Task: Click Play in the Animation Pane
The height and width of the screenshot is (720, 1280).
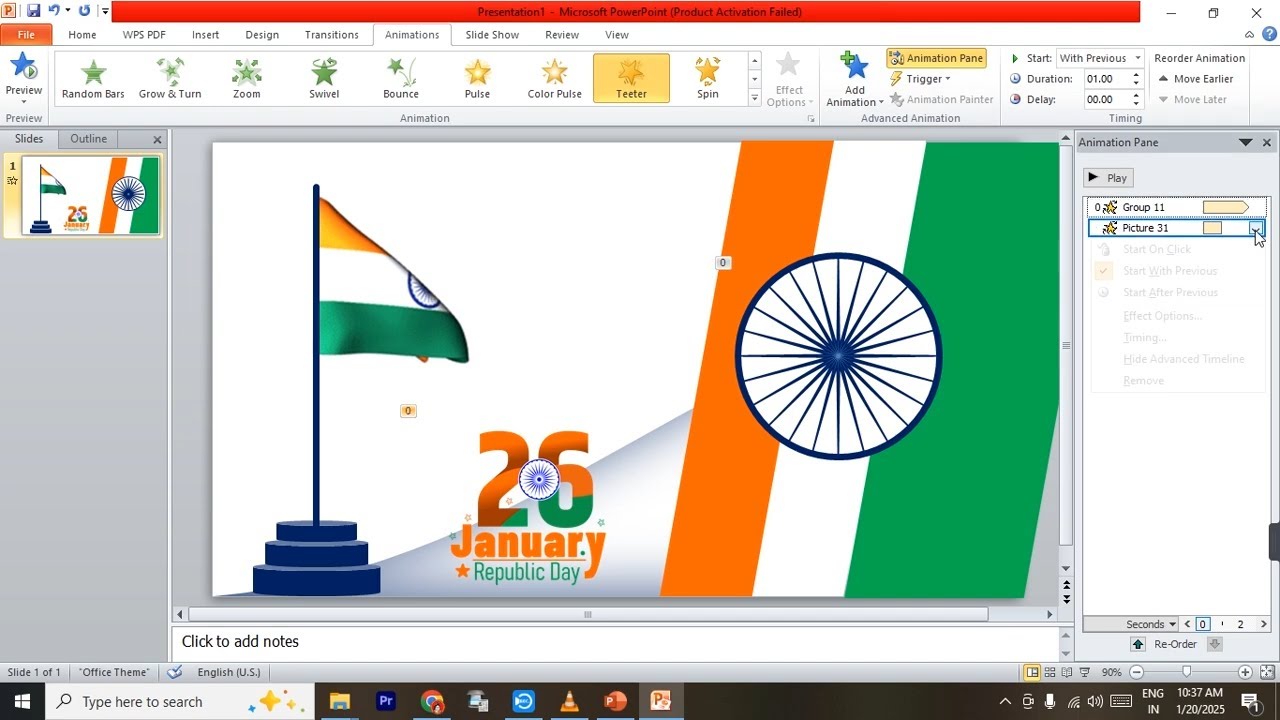Action: pyautogui.click(x=1108, y=178)
